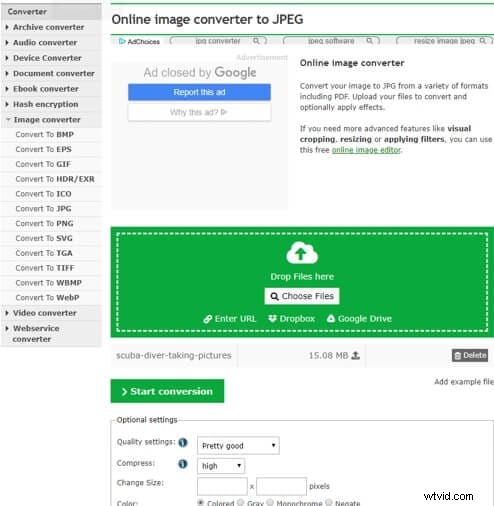This screenshot has width=494, height=506.
Task: Click the Quality settings info icon
Action: click(x=183, y=442)
